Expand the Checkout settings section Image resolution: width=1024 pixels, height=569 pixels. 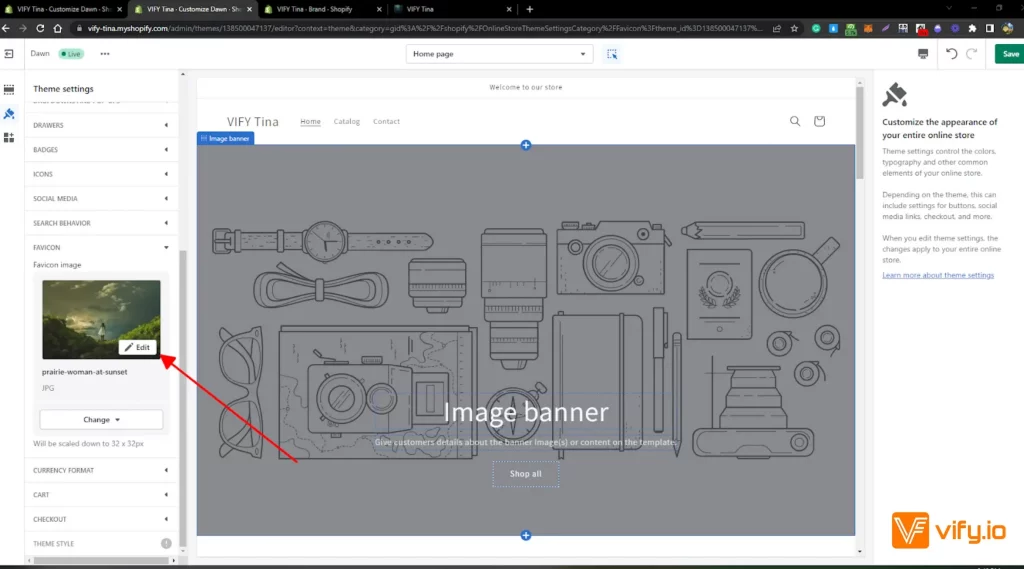tap(100, 519)
